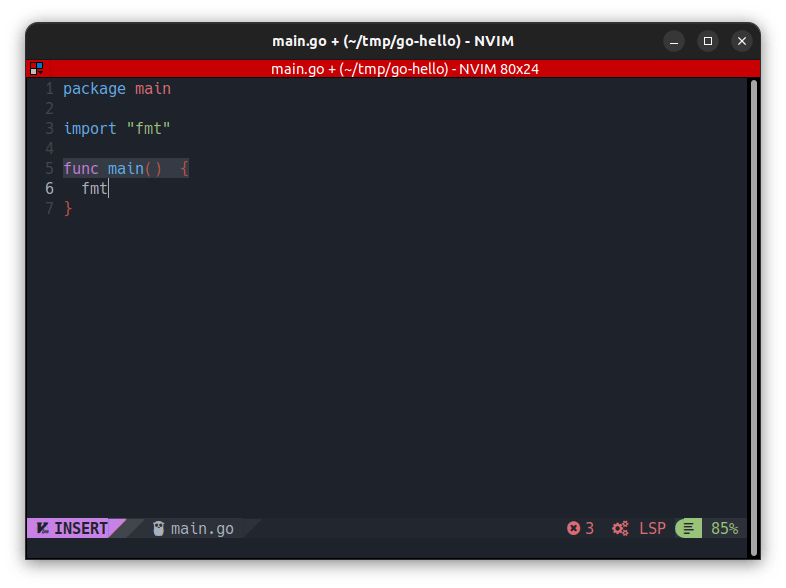Click line number 4 in gutter

tap(49, 148)
